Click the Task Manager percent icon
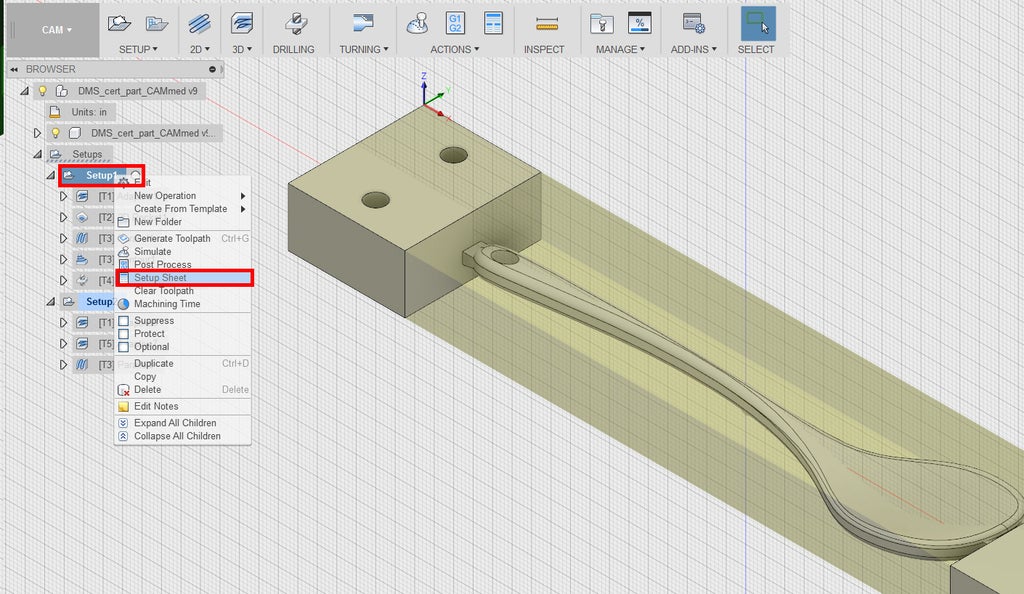This screenshot has width=1024, height=594. point(639,23)
